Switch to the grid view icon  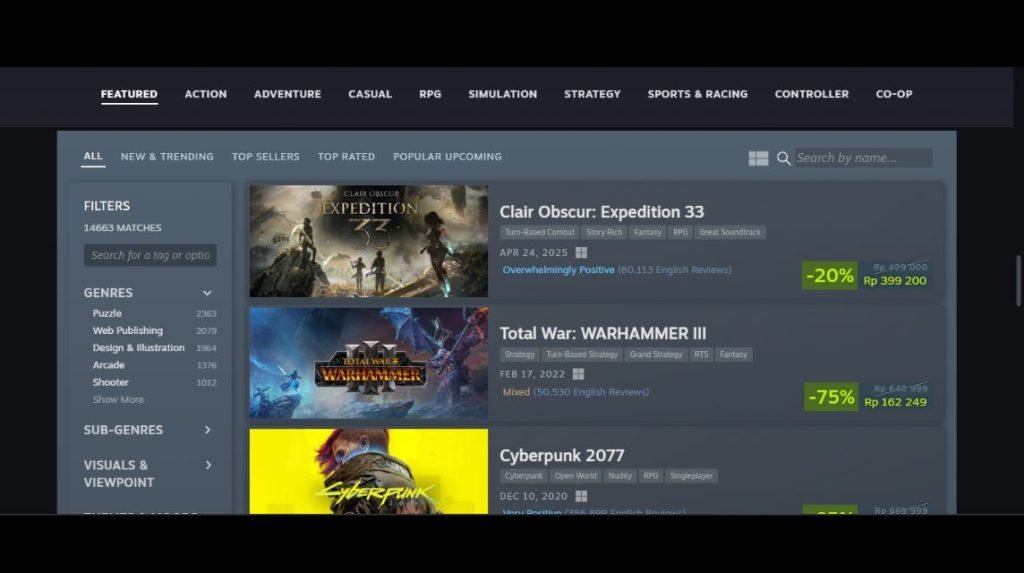(x=758, y=158)
